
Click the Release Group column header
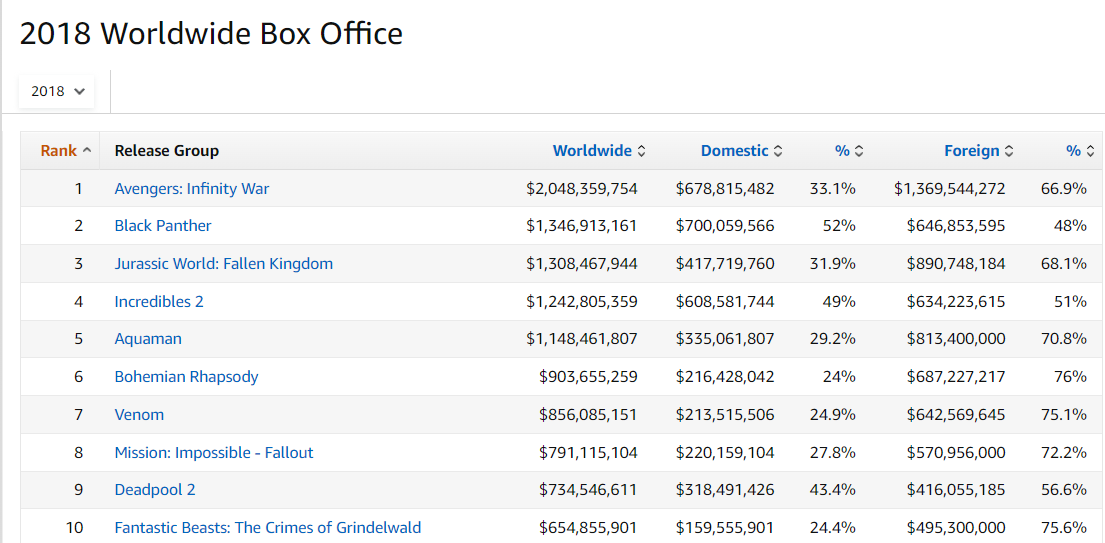point(166,151)
